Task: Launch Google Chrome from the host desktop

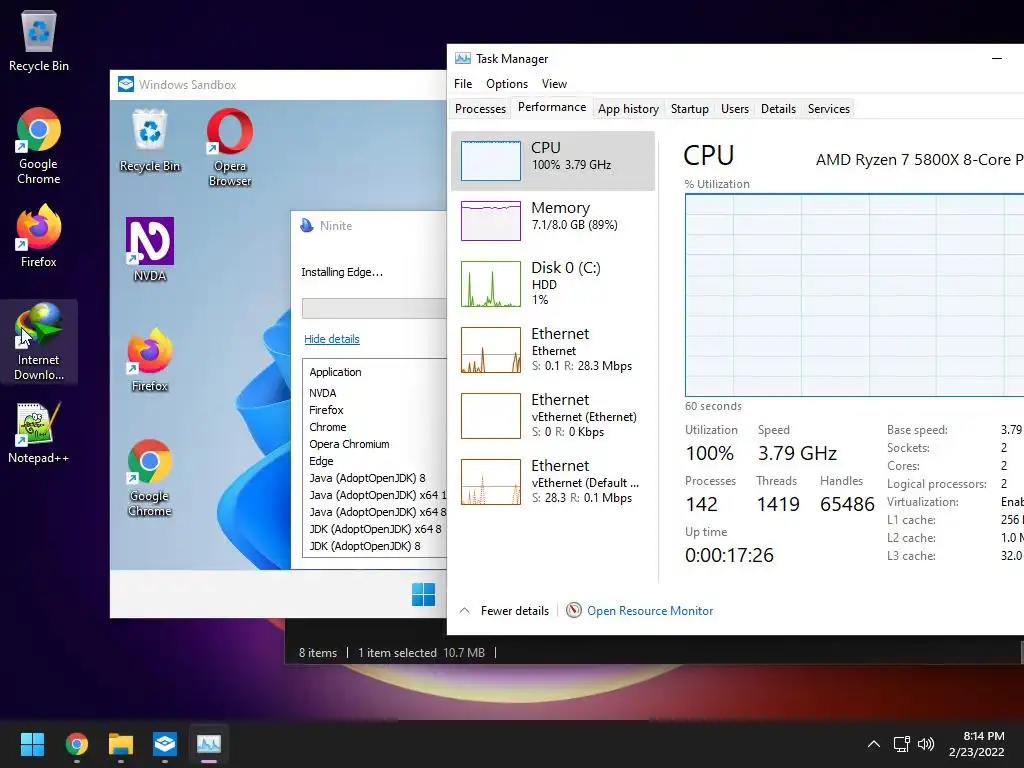Action: click(x=39, y=146)
